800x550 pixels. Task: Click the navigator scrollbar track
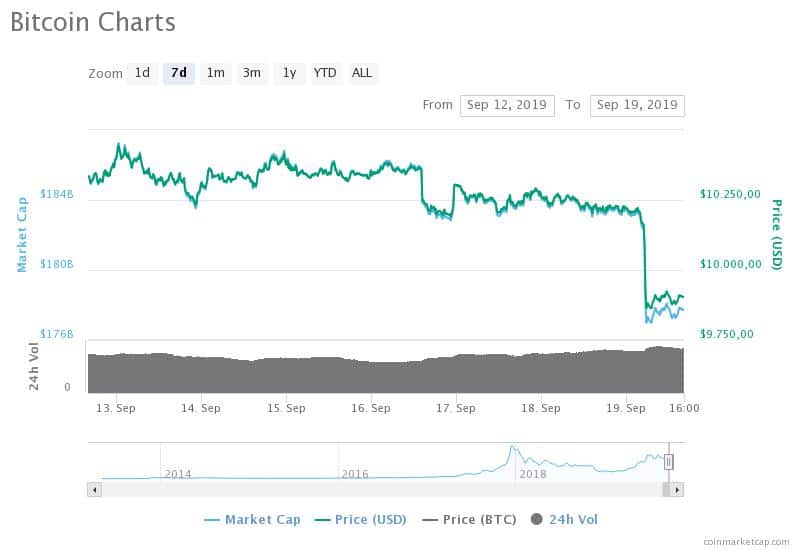point(382,490)
